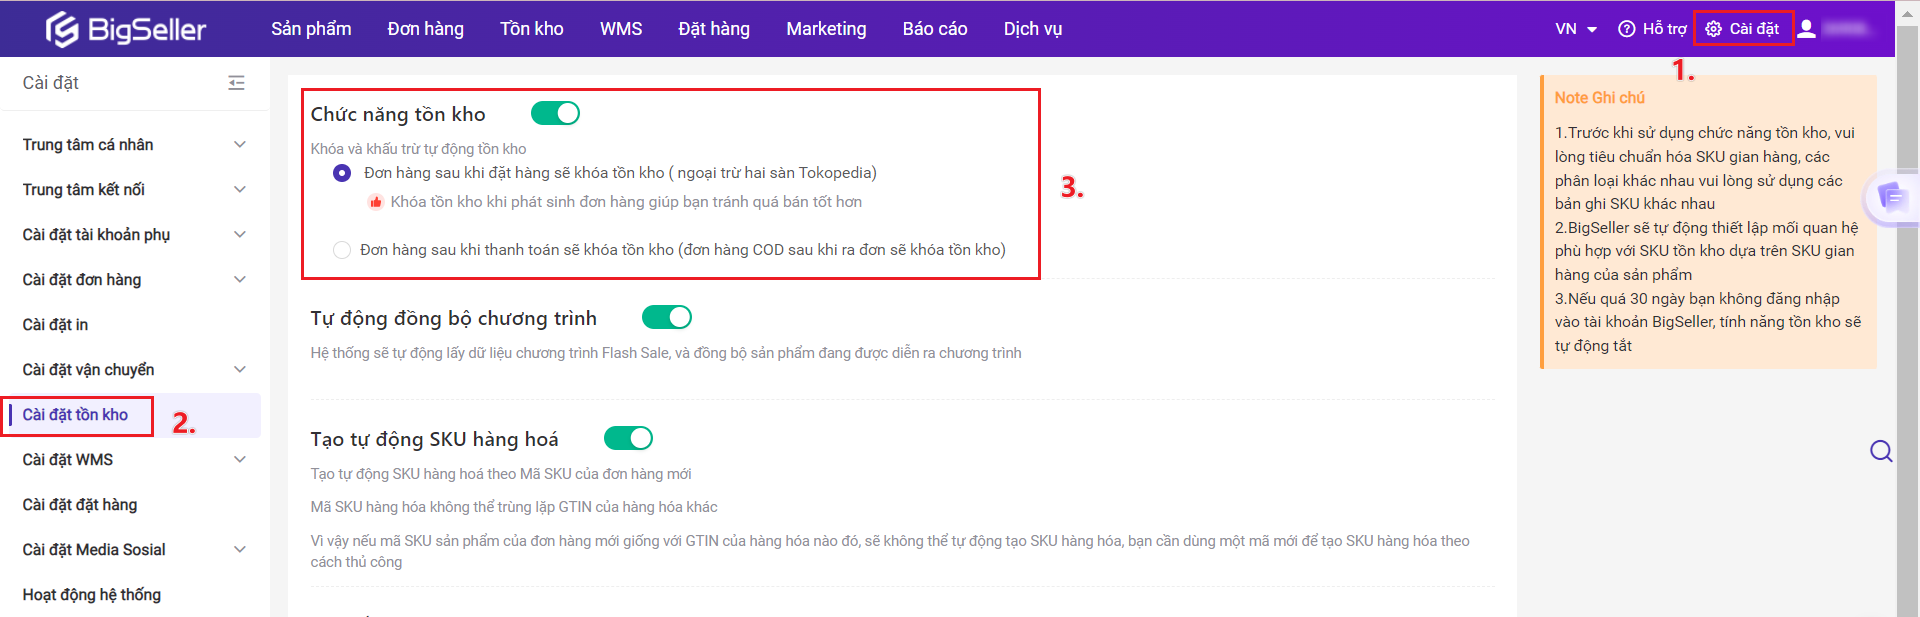The width and height of the screenshot is (1920, 617).
Task: Click the Hỗ trợ link text
Action: pyautogui.click(x=1664, y=29)
